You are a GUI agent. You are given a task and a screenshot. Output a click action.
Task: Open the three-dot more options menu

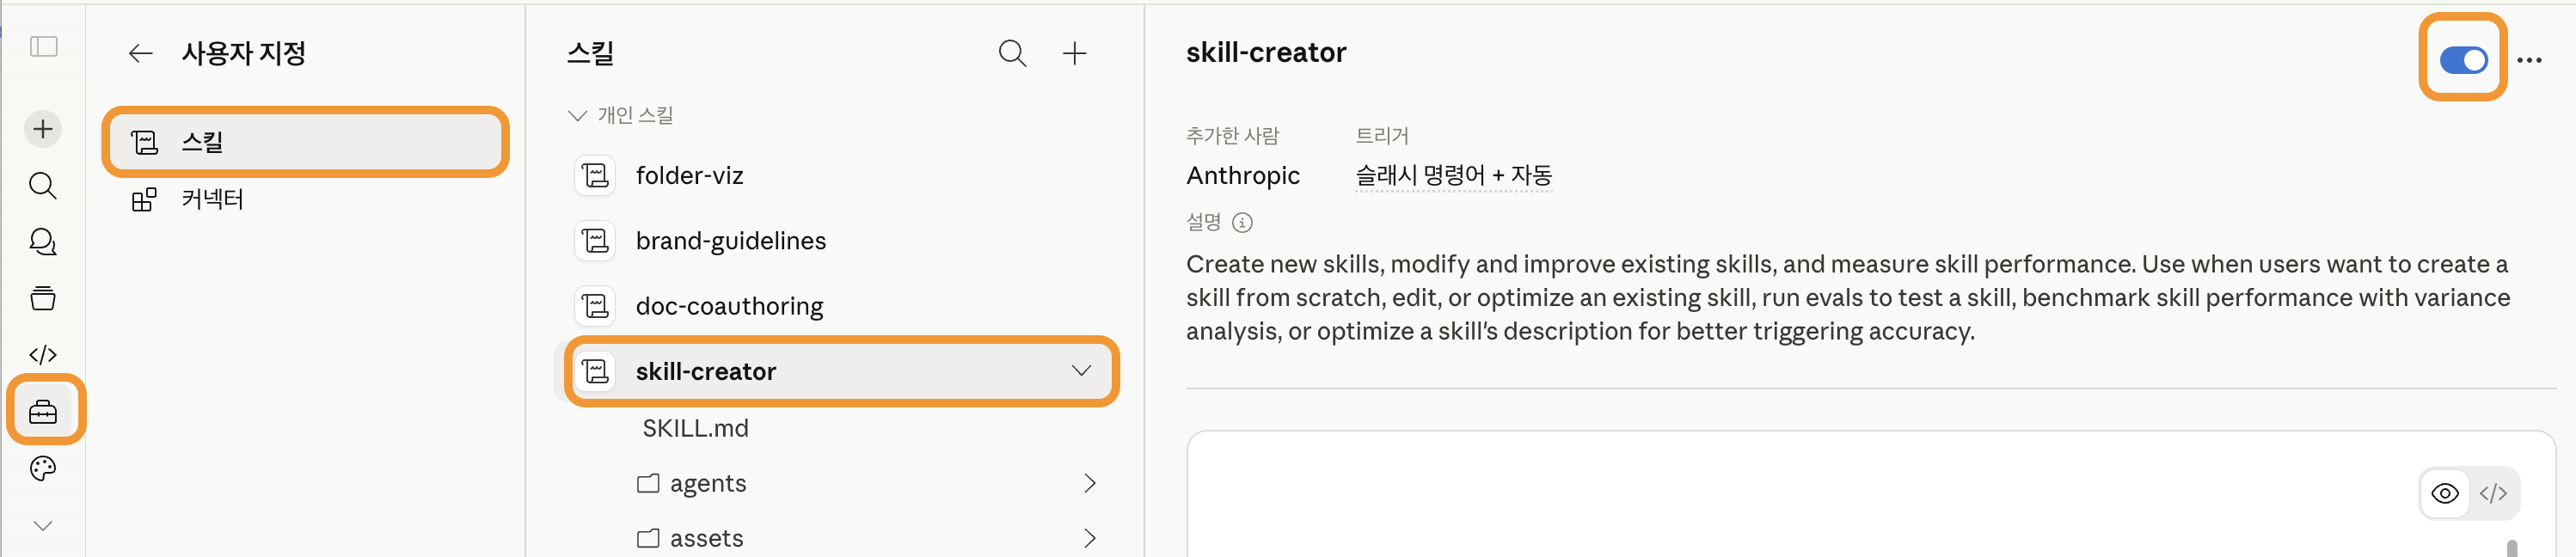(2529, 61)
